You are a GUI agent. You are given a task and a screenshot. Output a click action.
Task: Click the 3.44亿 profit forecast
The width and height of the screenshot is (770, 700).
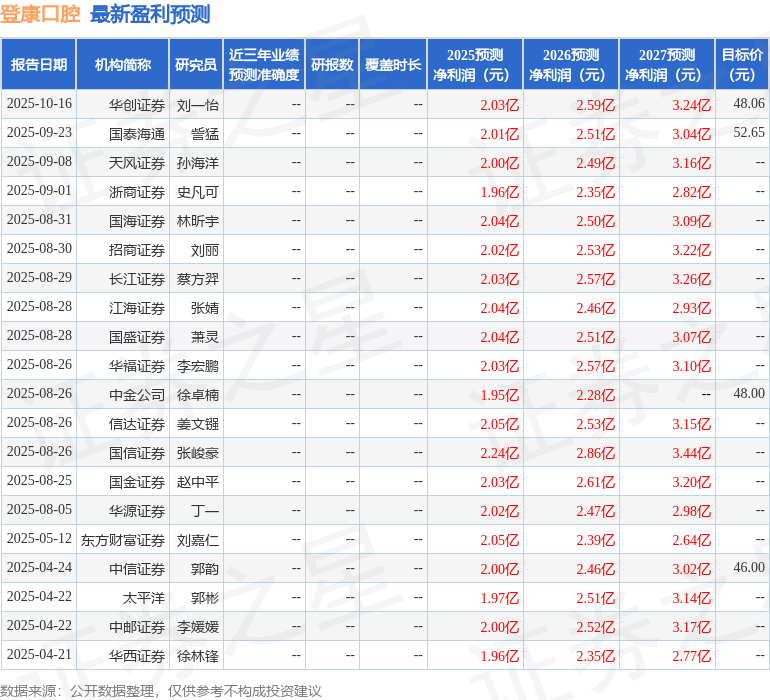(691, 453)
